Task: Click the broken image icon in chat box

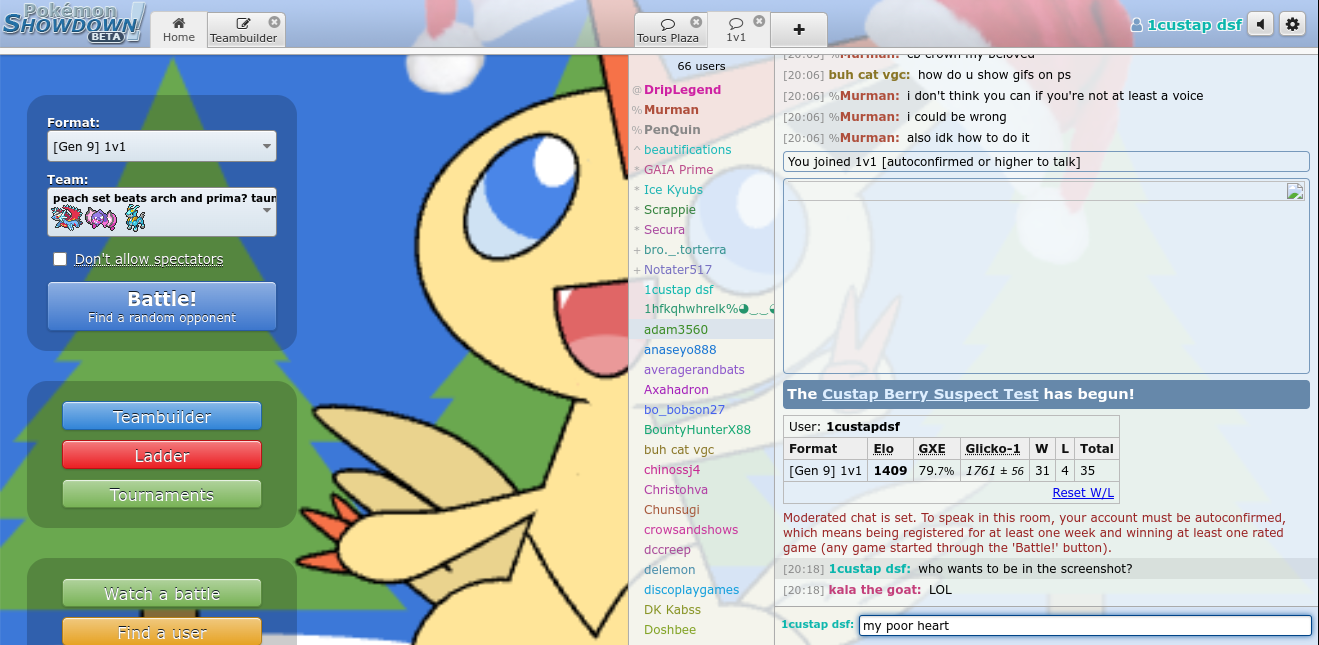Action: coord(1295,192)
